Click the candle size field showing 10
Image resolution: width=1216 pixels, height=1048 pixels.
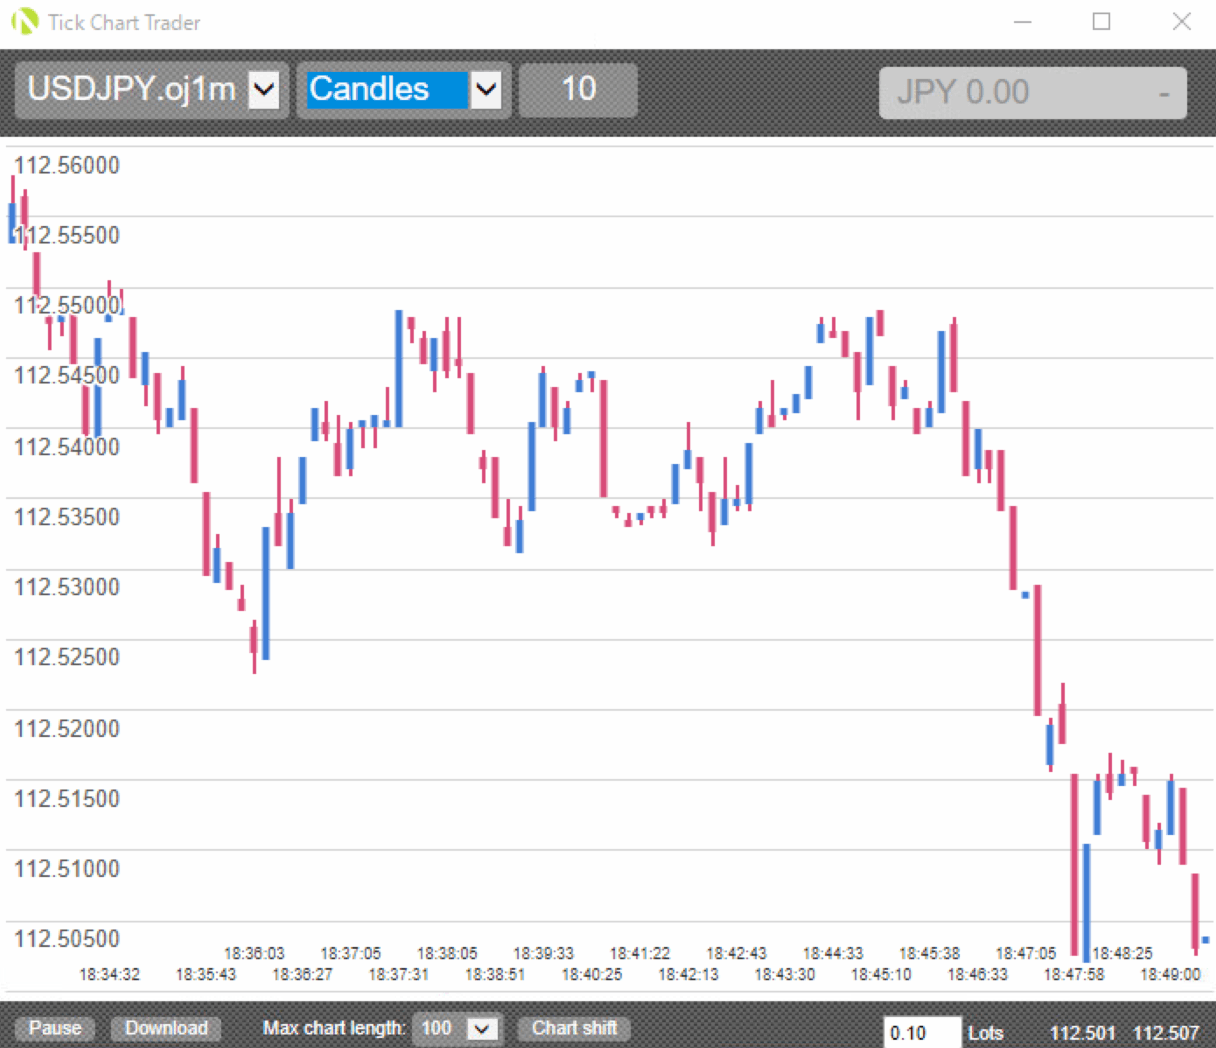point(578,90)
